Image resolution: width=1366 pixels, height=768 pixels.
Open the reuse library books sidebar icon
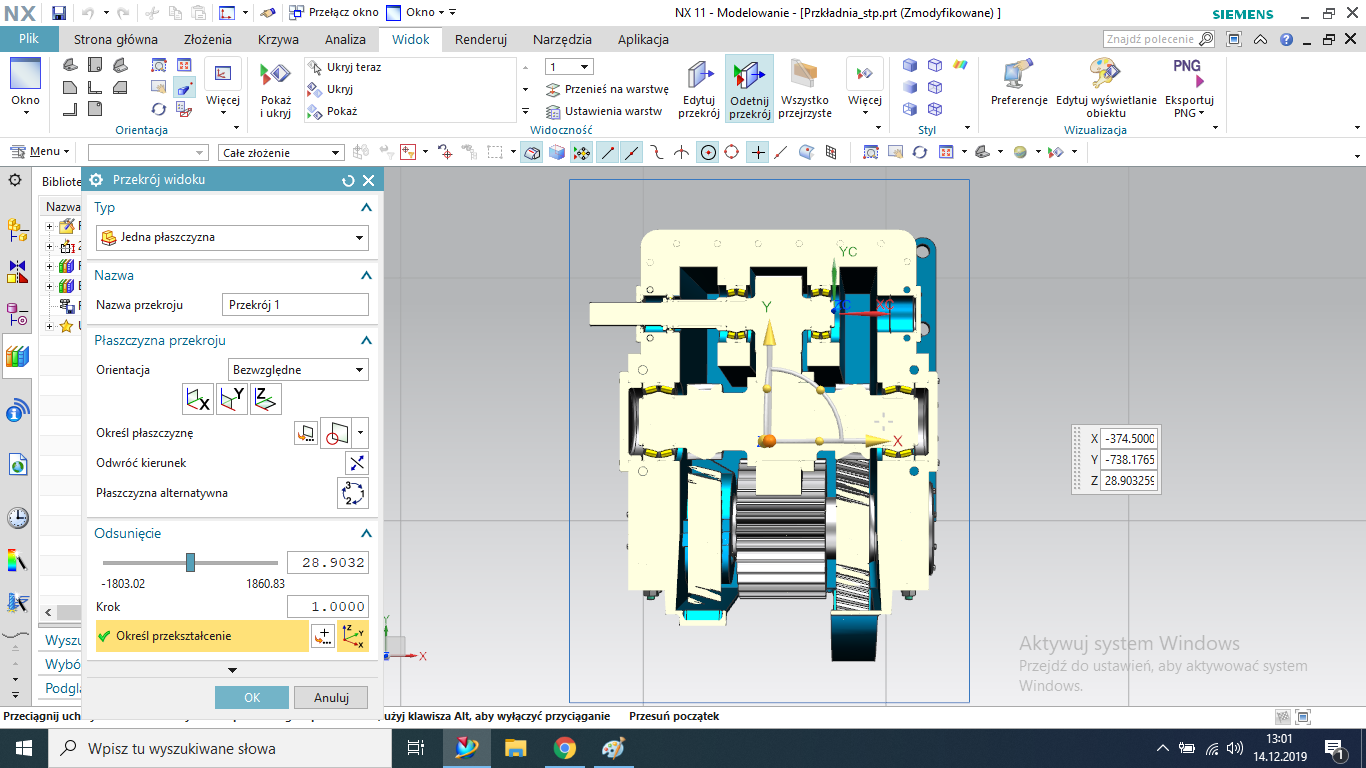click(x=17, y=356)
